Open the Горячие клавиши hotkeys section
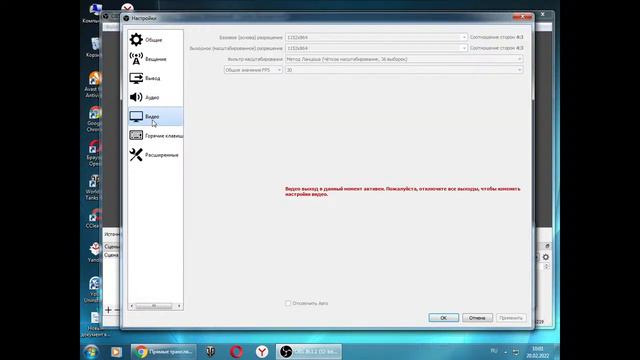Image resolution: width=640 pixels, height=360 pixels. click(x=155, y=136)
